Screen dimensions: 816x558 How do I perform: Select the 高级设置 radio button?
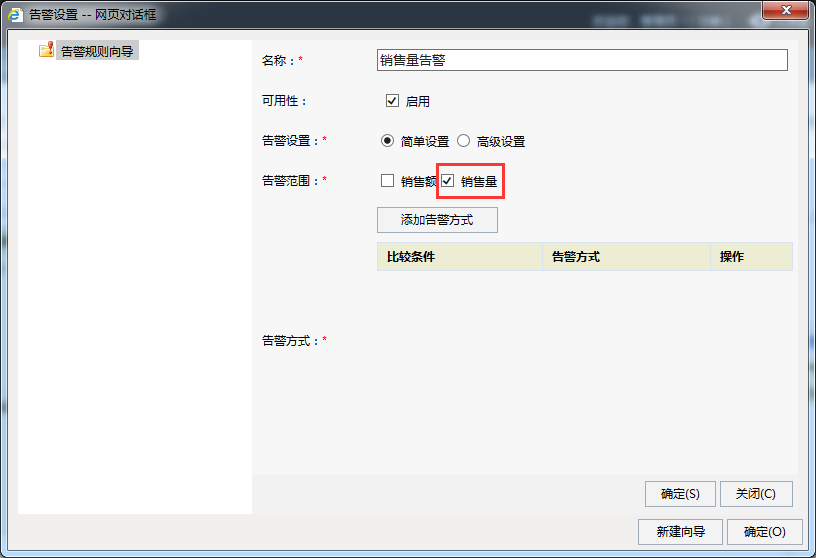tap(463, 141)
